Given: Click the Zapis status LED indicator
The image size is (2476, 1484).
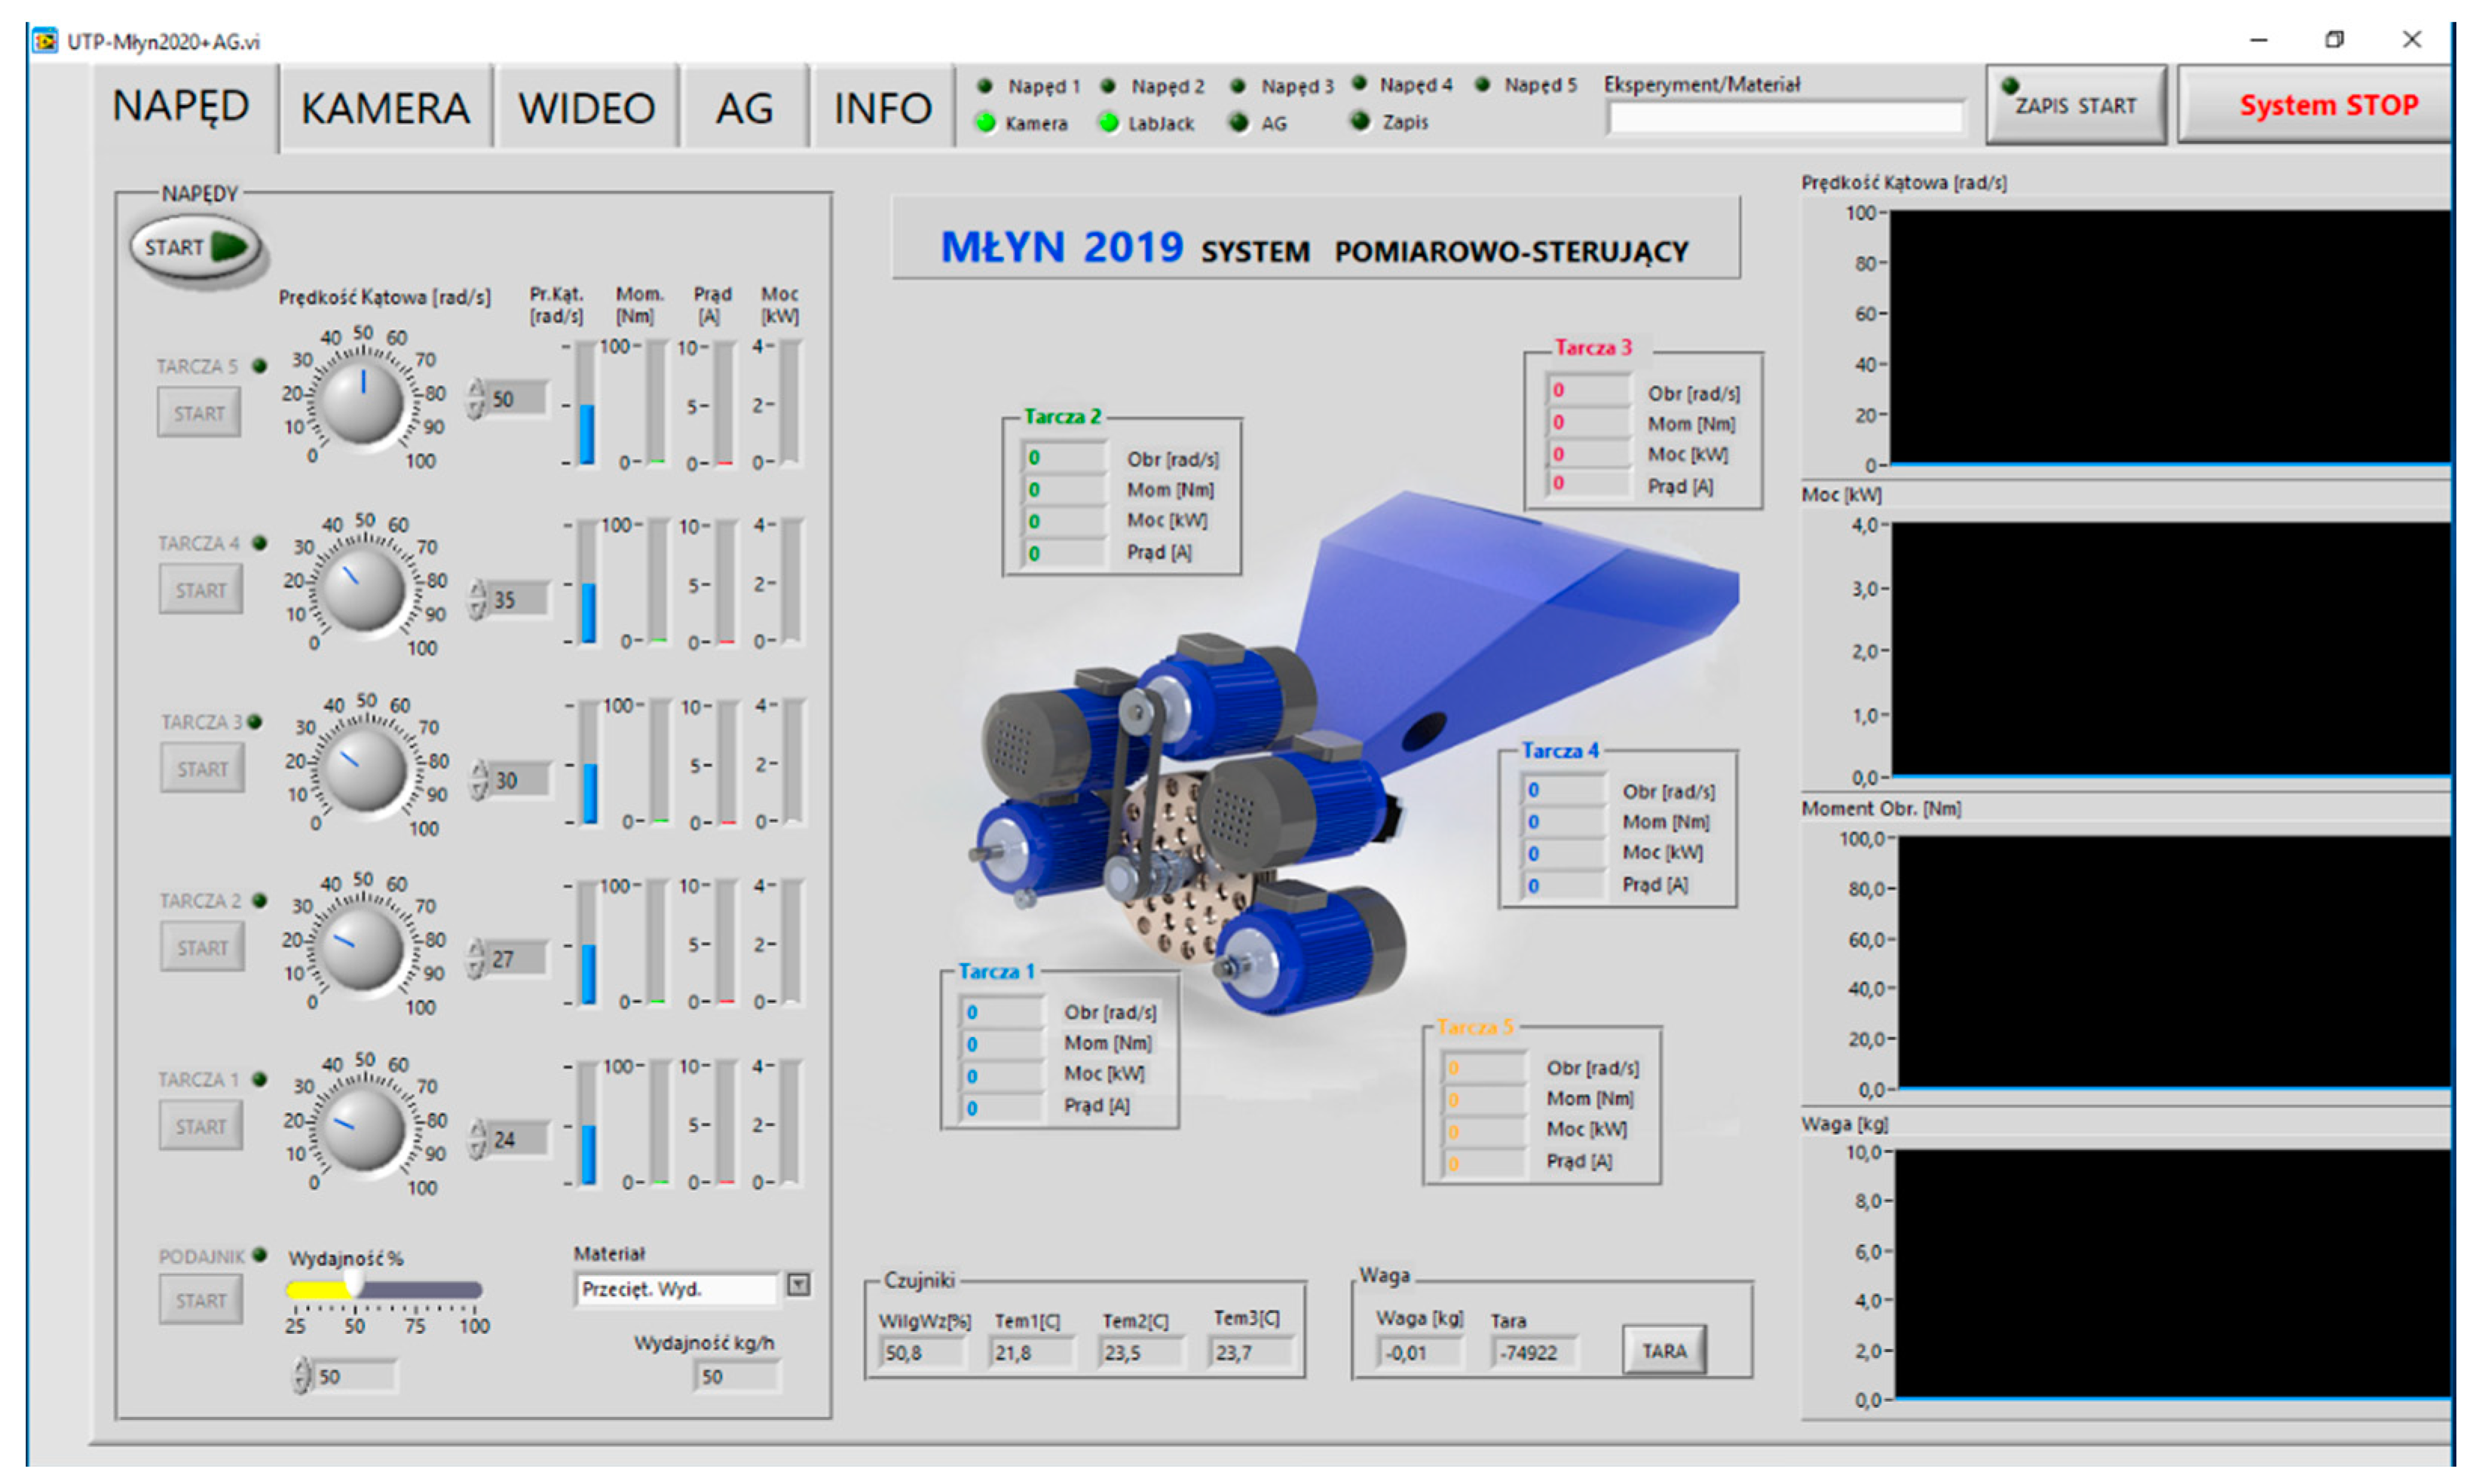Looking at the screenshot, I should click(1360, 121).
